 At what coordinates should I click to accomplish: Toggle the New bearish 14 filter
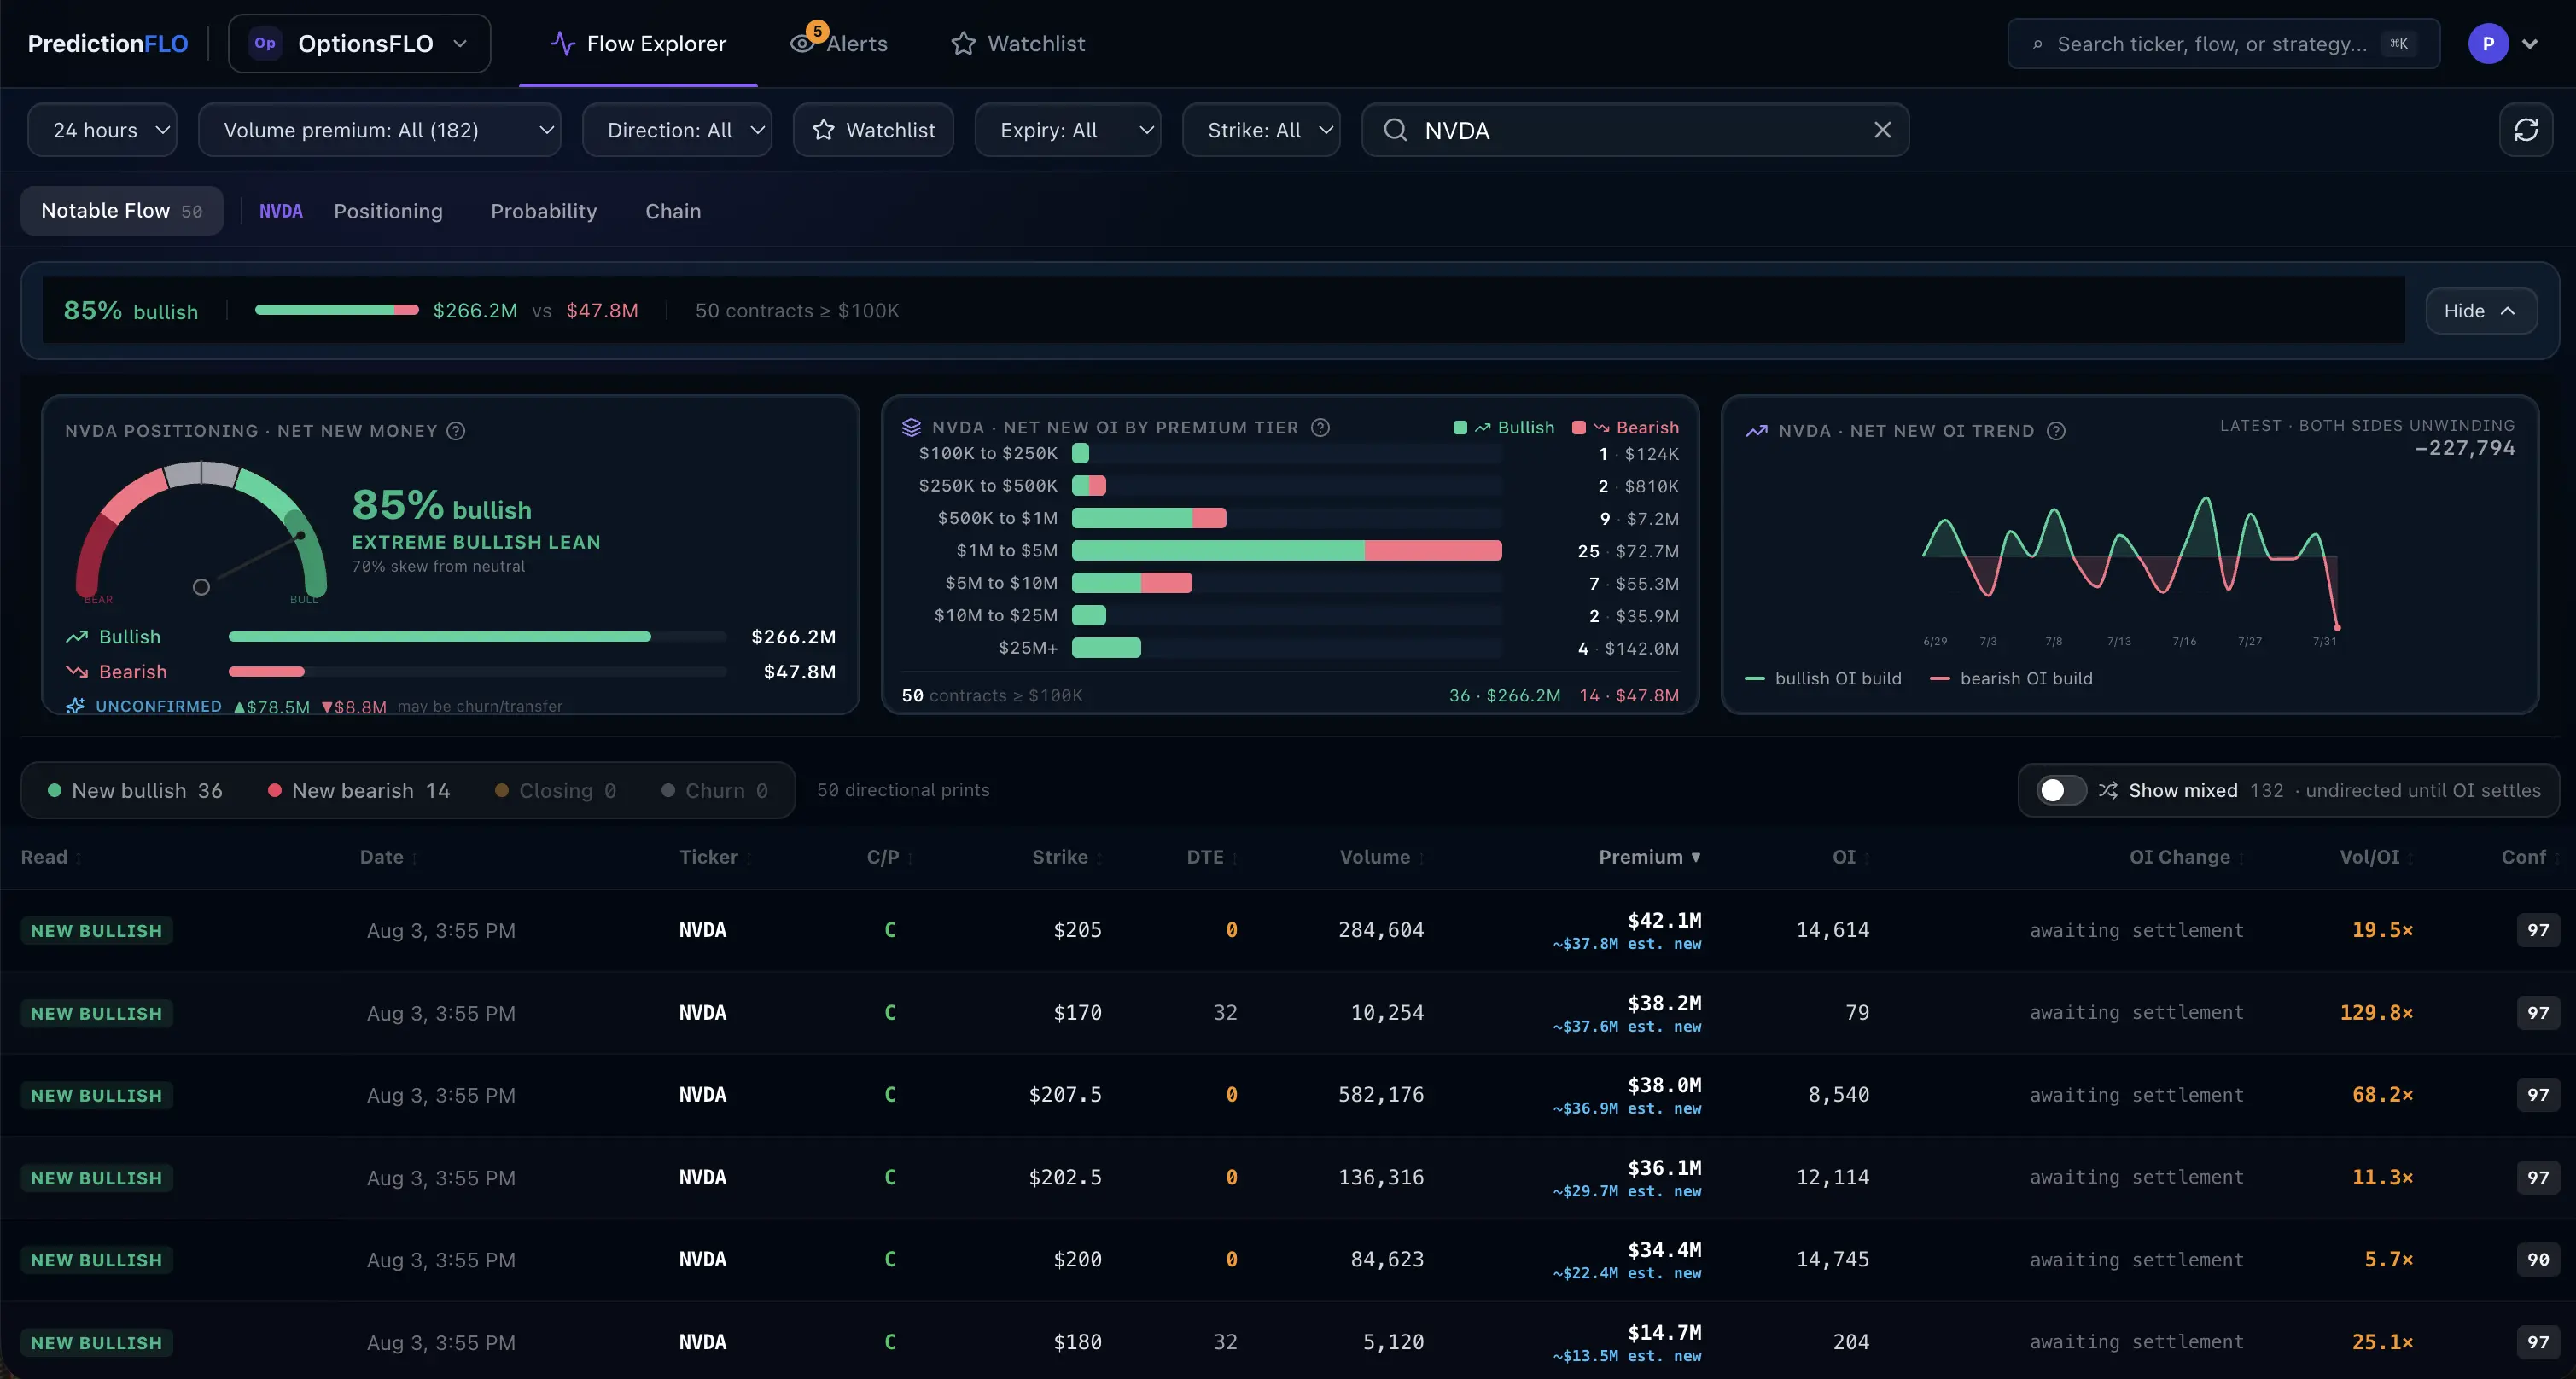coord(358,790)
